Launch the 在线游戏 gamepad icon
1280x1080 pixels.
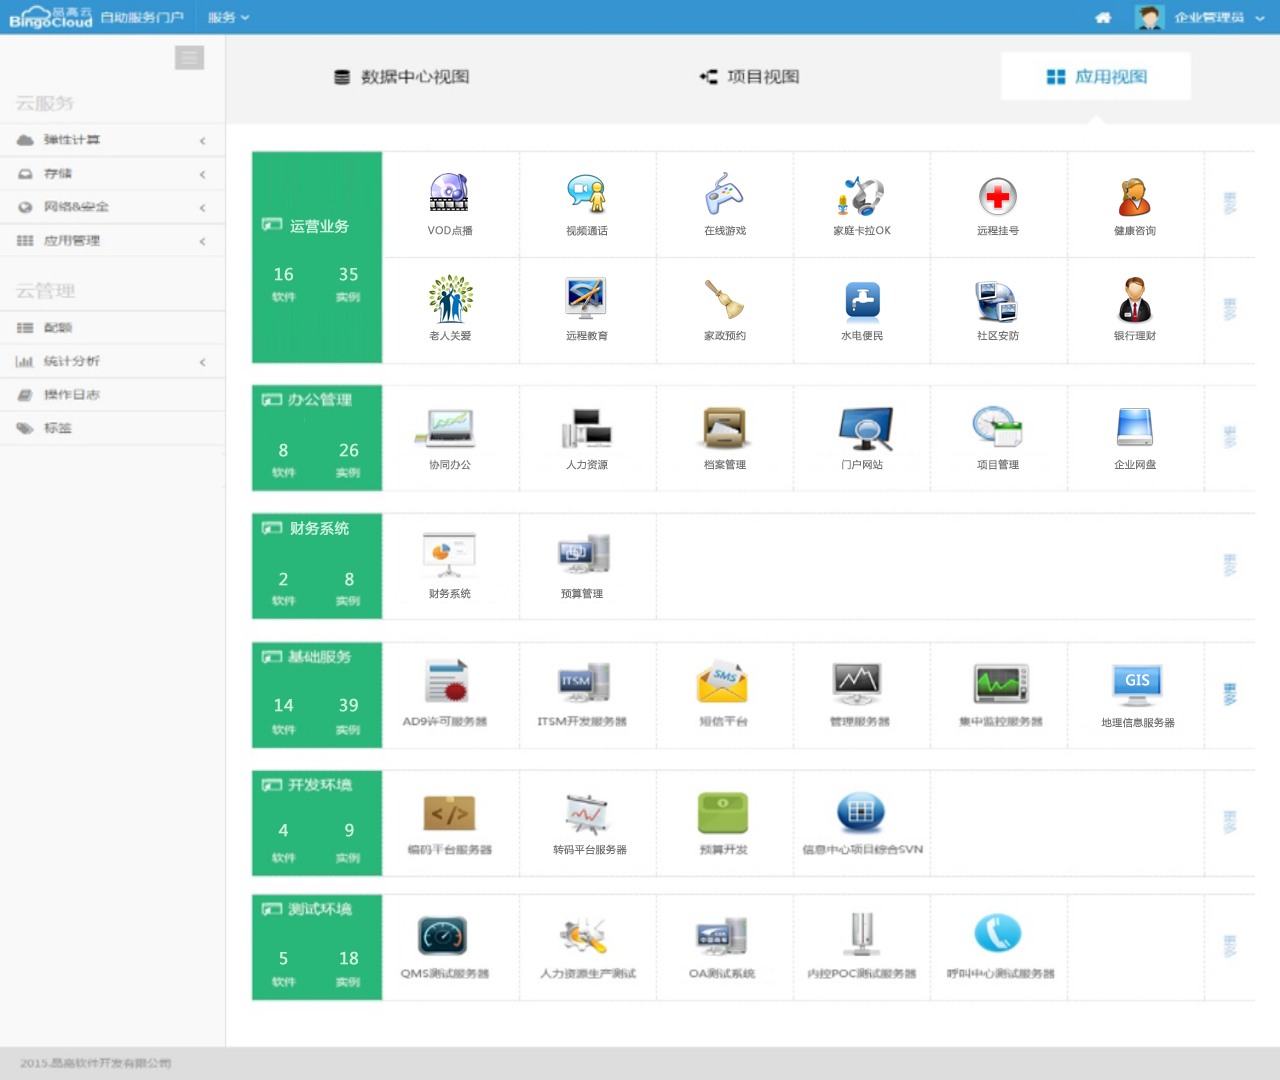[x=724, y=193]
